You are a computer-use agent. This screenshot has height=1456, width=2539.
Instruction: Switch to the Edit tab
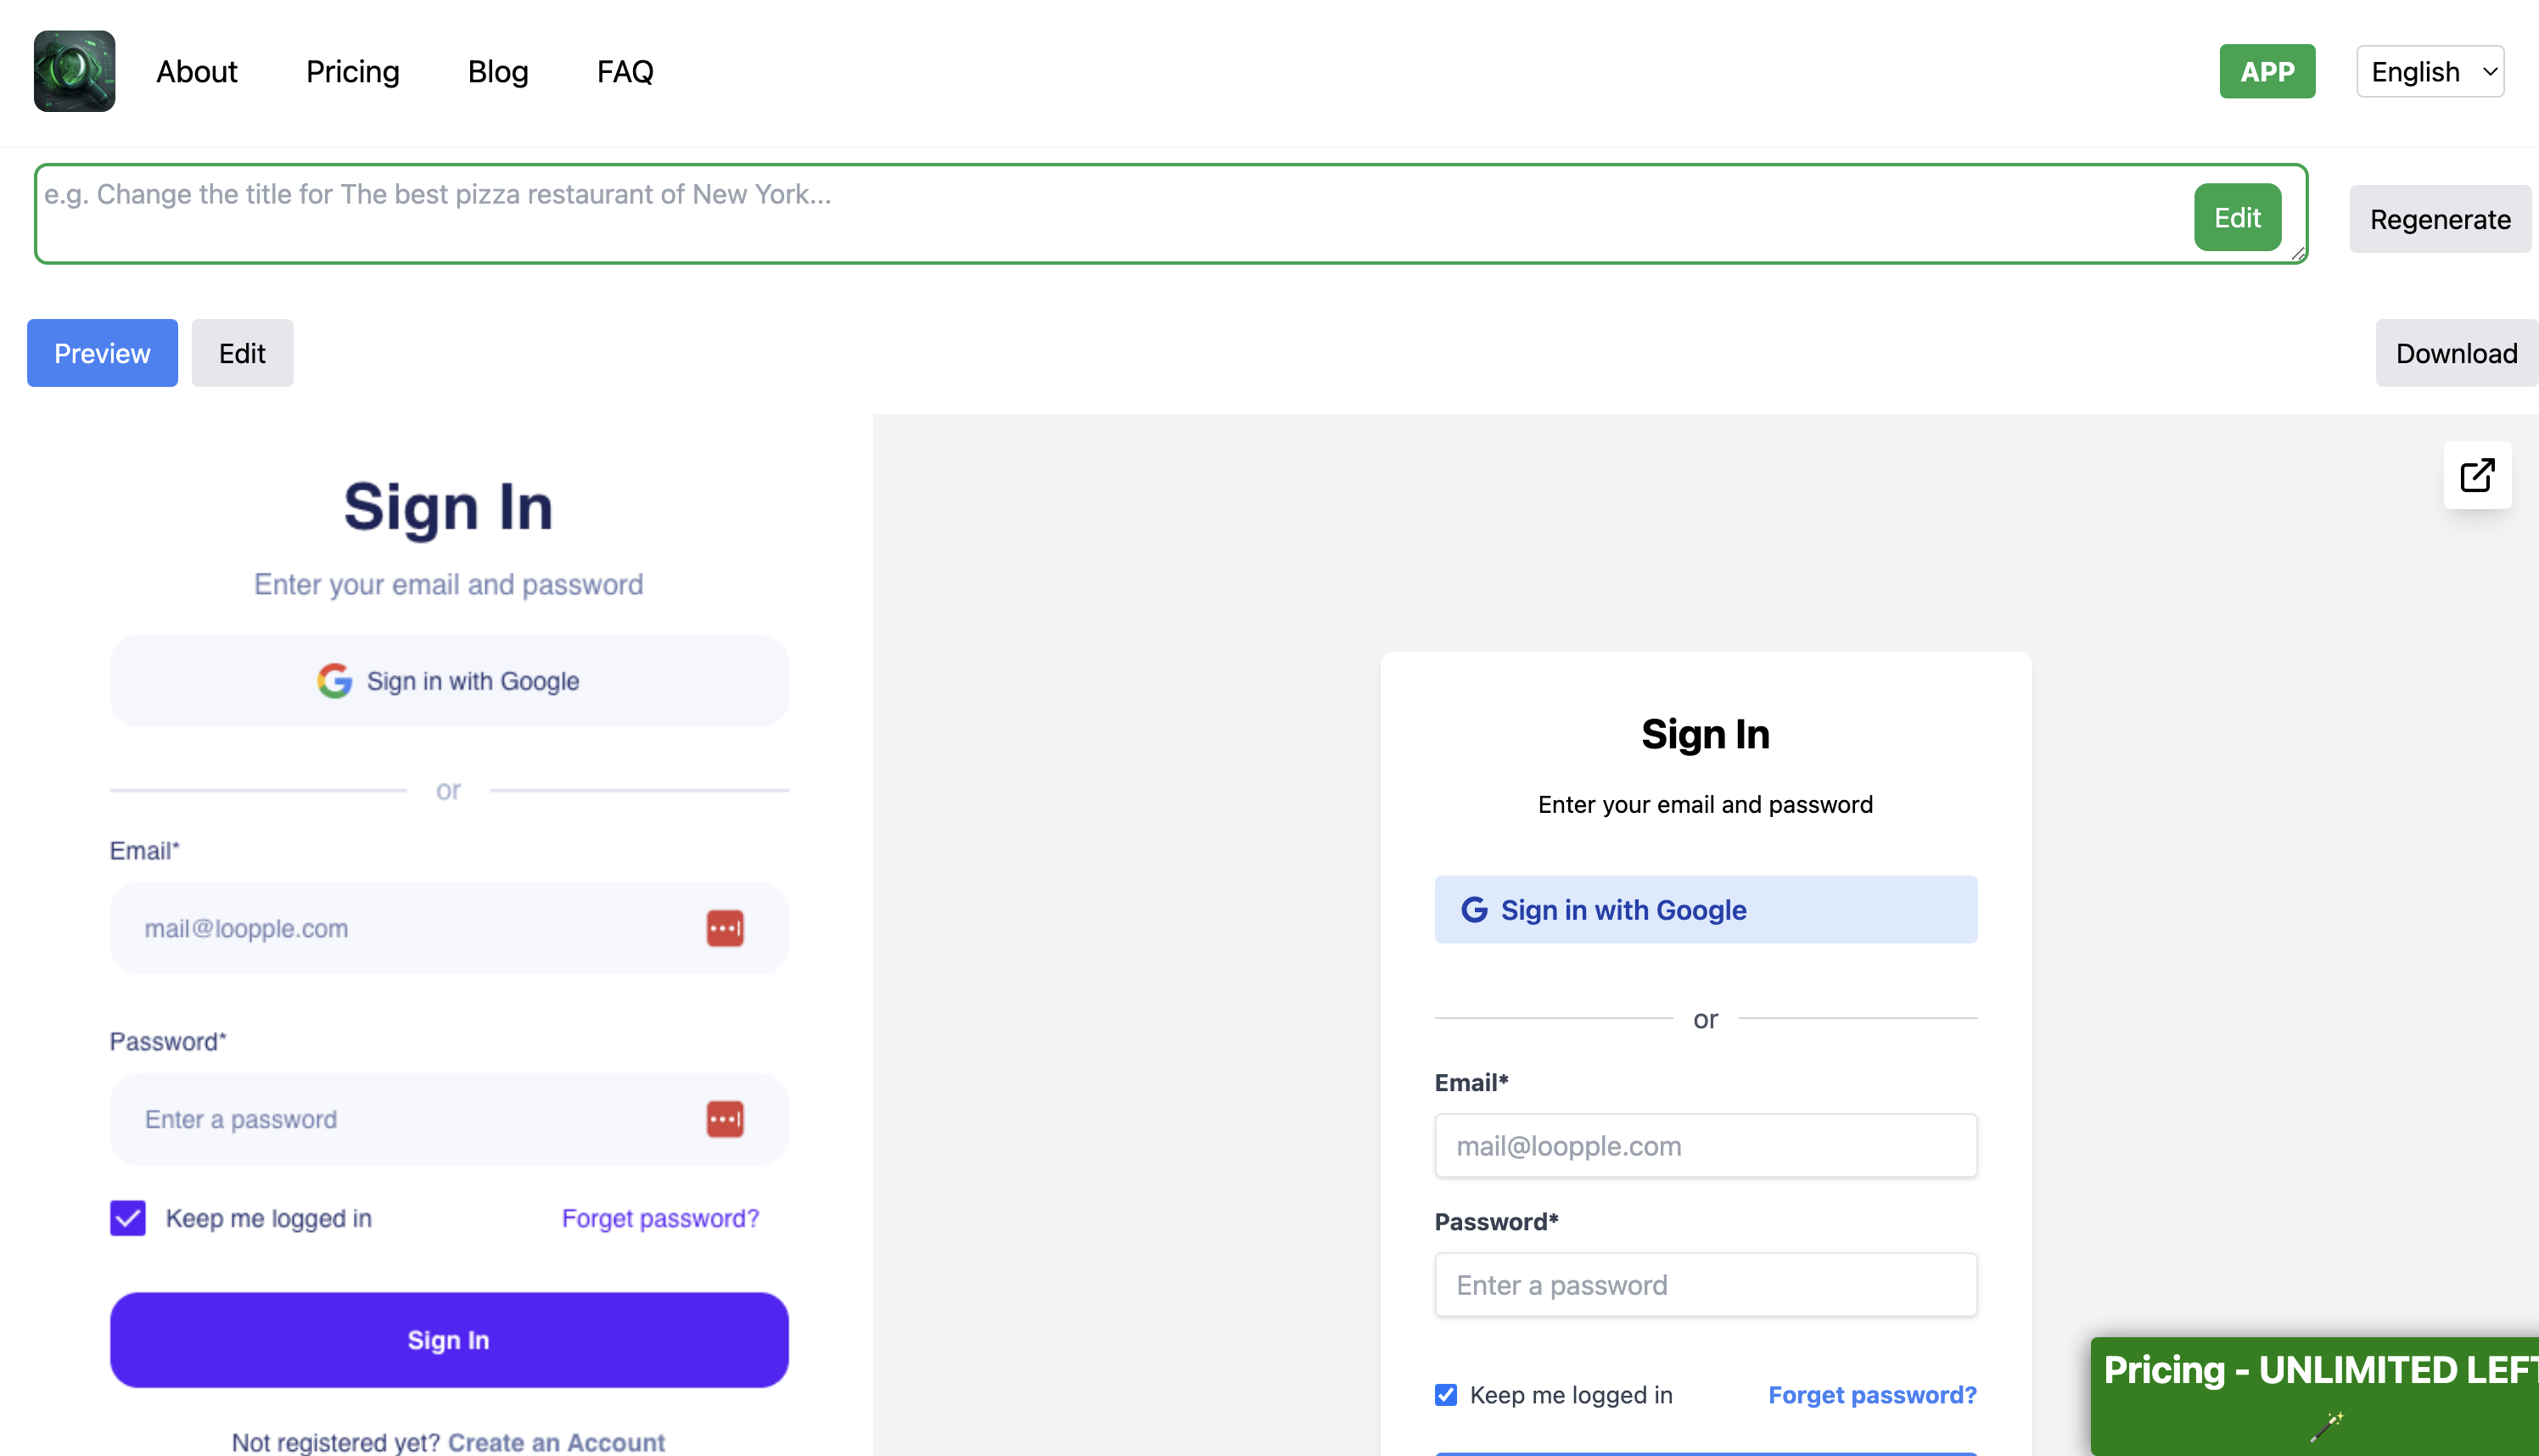[x=242, y=353]
